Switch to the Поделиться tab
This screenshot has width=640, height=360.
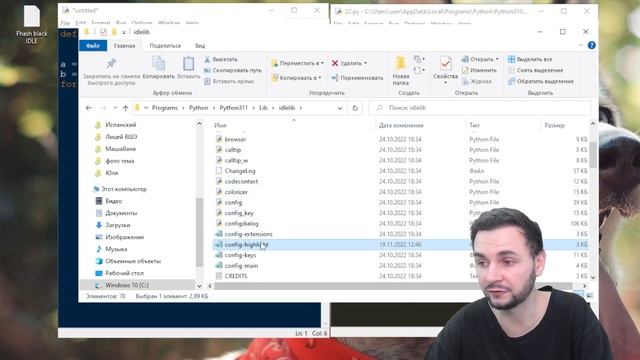point(165,46)
